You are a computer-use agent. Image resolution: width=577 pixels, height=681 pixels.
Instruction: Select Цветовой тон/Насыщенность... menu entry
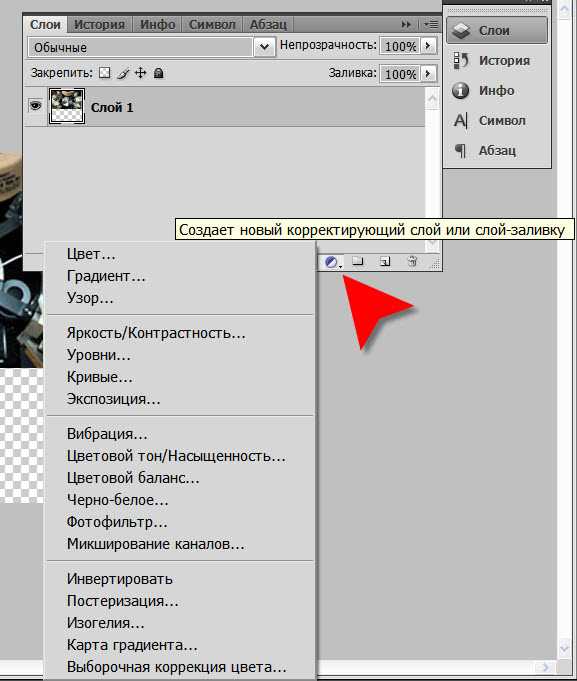pyautogui.click(x=176, y=456)
